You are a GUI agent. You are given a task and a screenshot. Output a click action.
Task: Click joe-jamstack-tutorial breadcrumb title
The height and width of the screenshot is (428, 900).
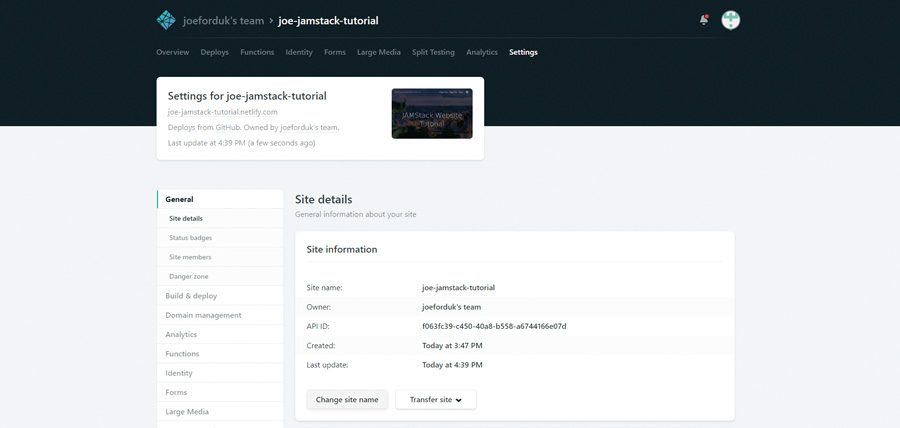328,21
